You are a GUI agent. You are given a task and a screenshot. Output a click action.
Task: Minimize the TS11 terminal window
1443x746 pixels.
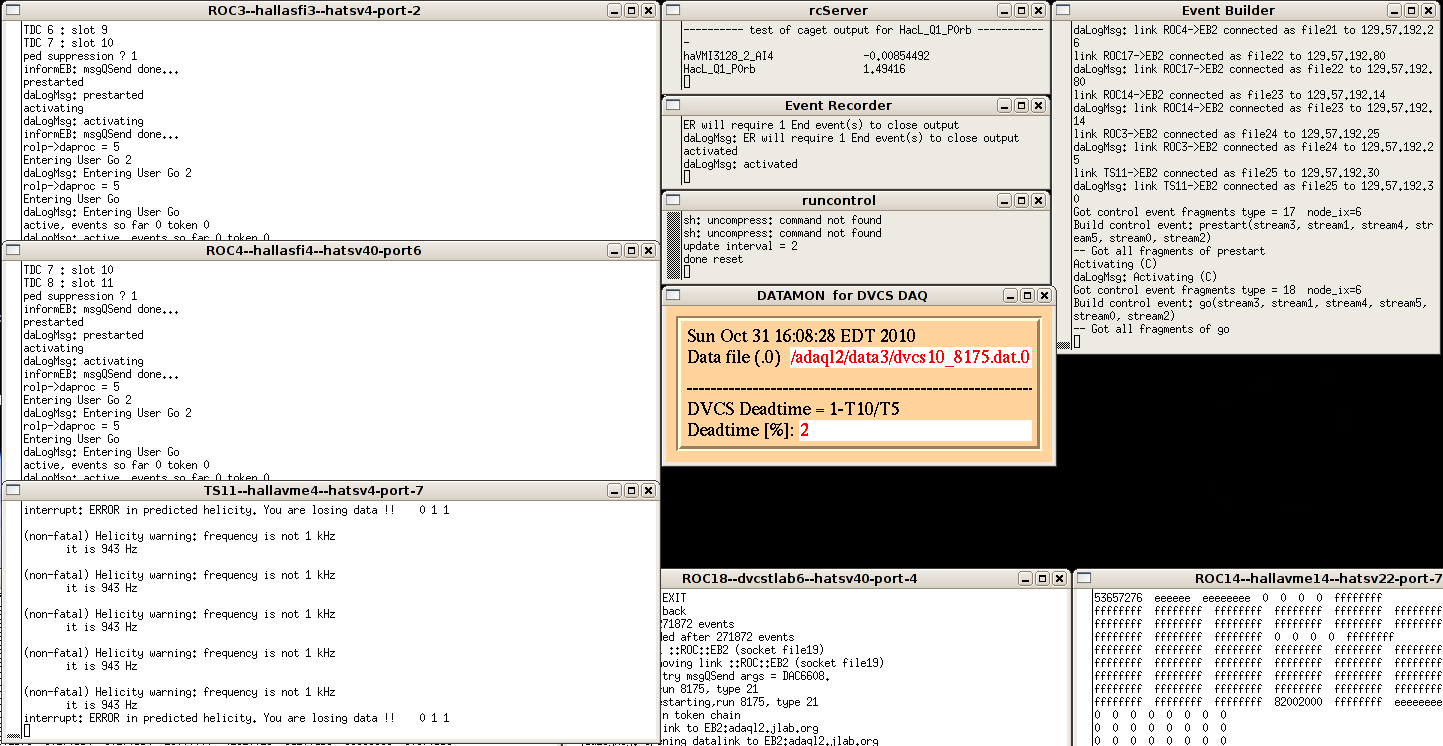coord(614,490)
